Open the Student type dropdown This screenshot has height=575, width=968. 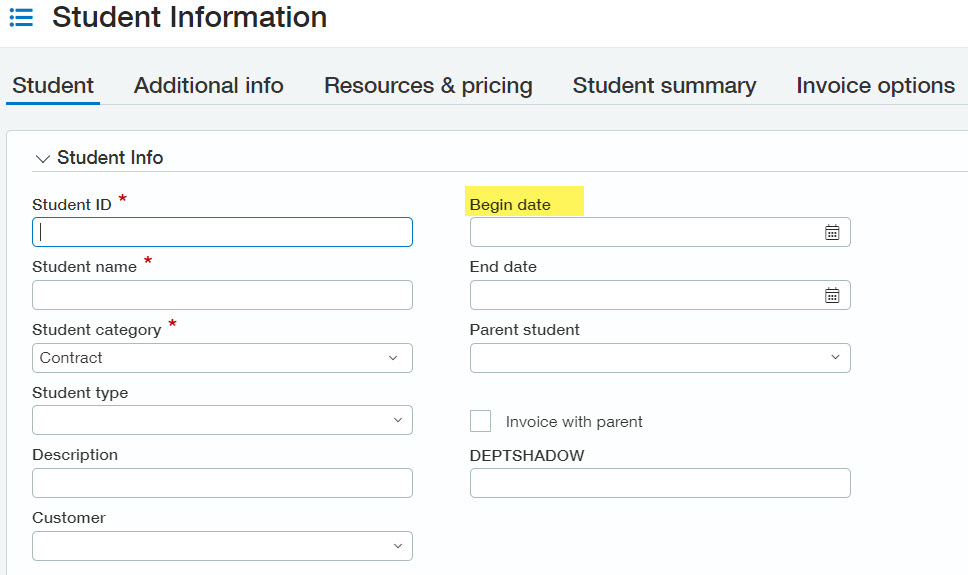tap(397, 421)
